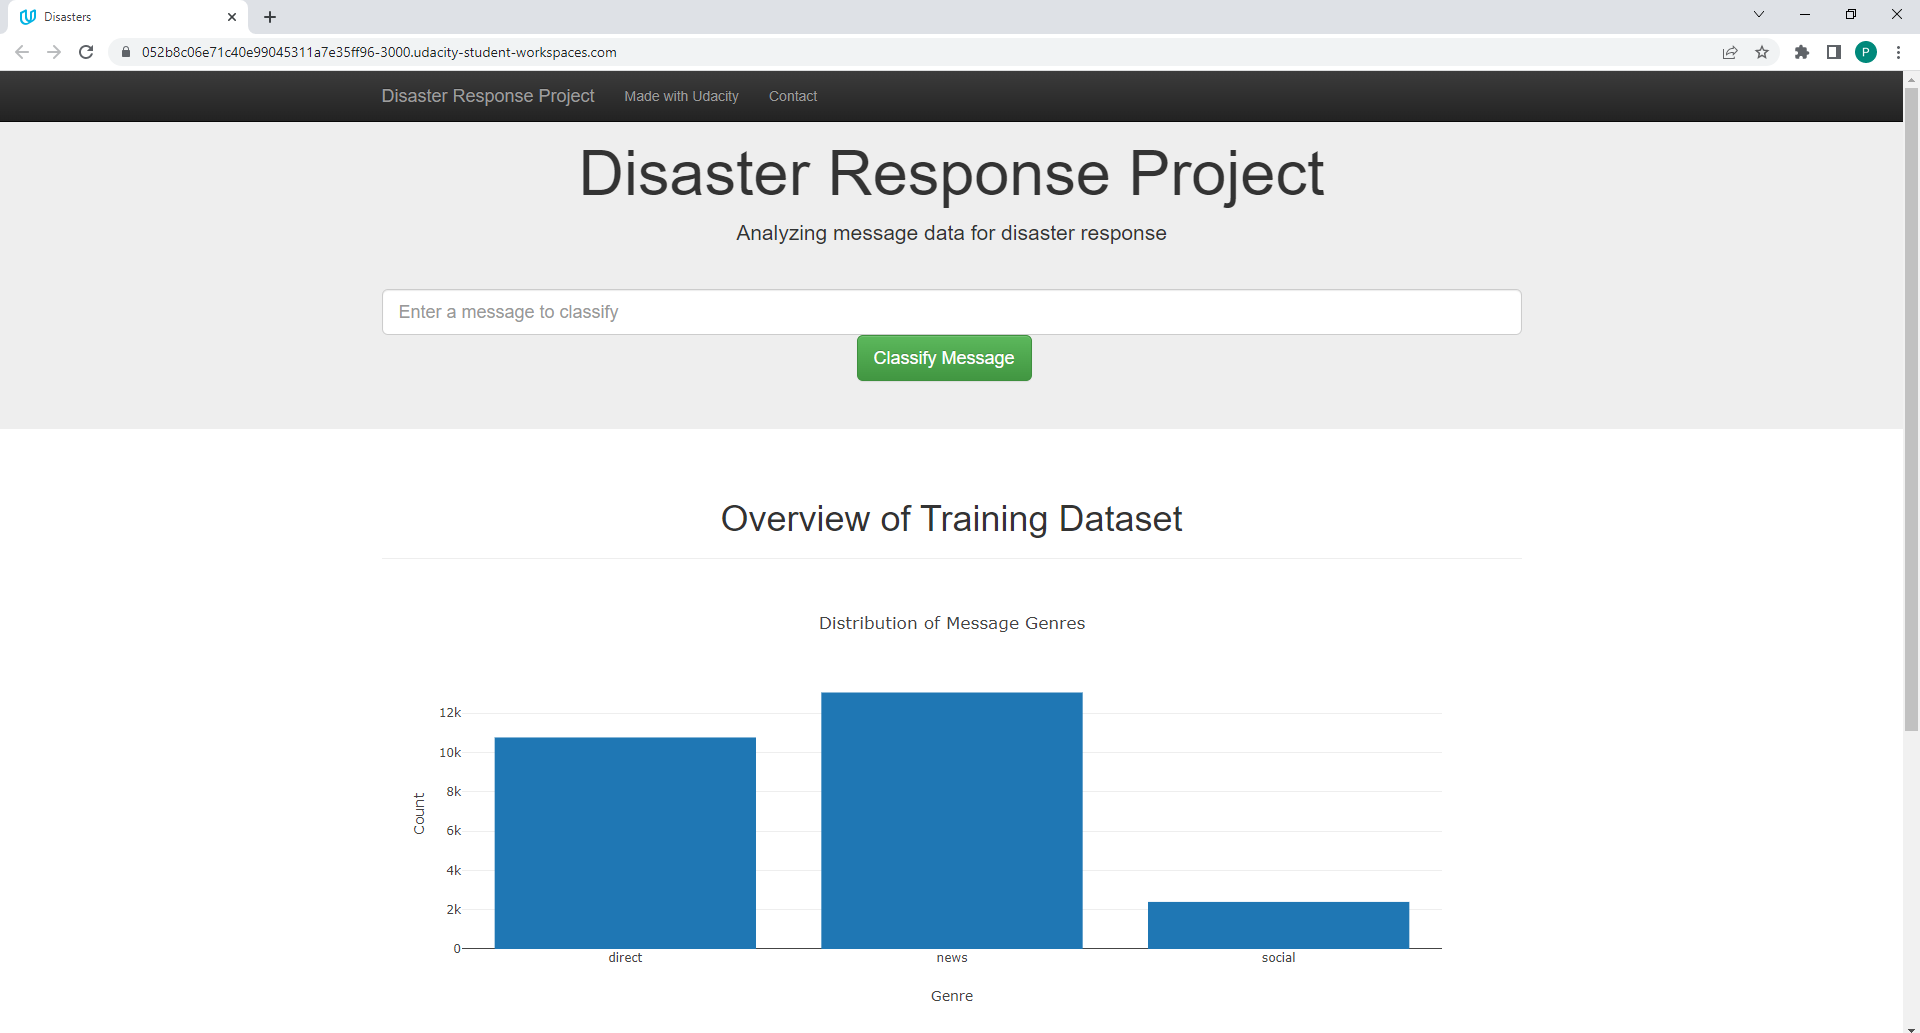Screen dimensions: 1920x1033
Task: Click the address bar URL
Action: click(x=379, y=52)
